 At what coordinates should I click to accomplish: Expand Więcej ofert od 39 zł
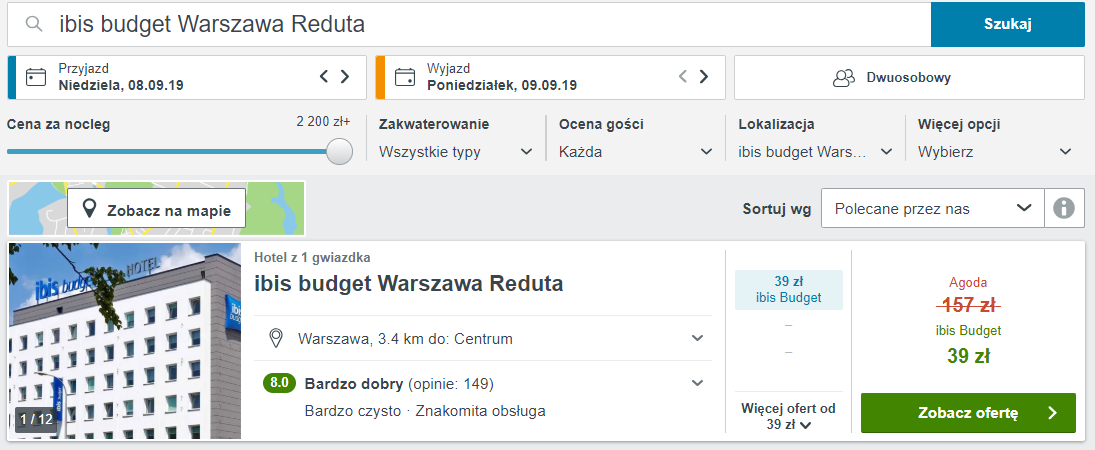pyautogui.click(x=788, y=416)
